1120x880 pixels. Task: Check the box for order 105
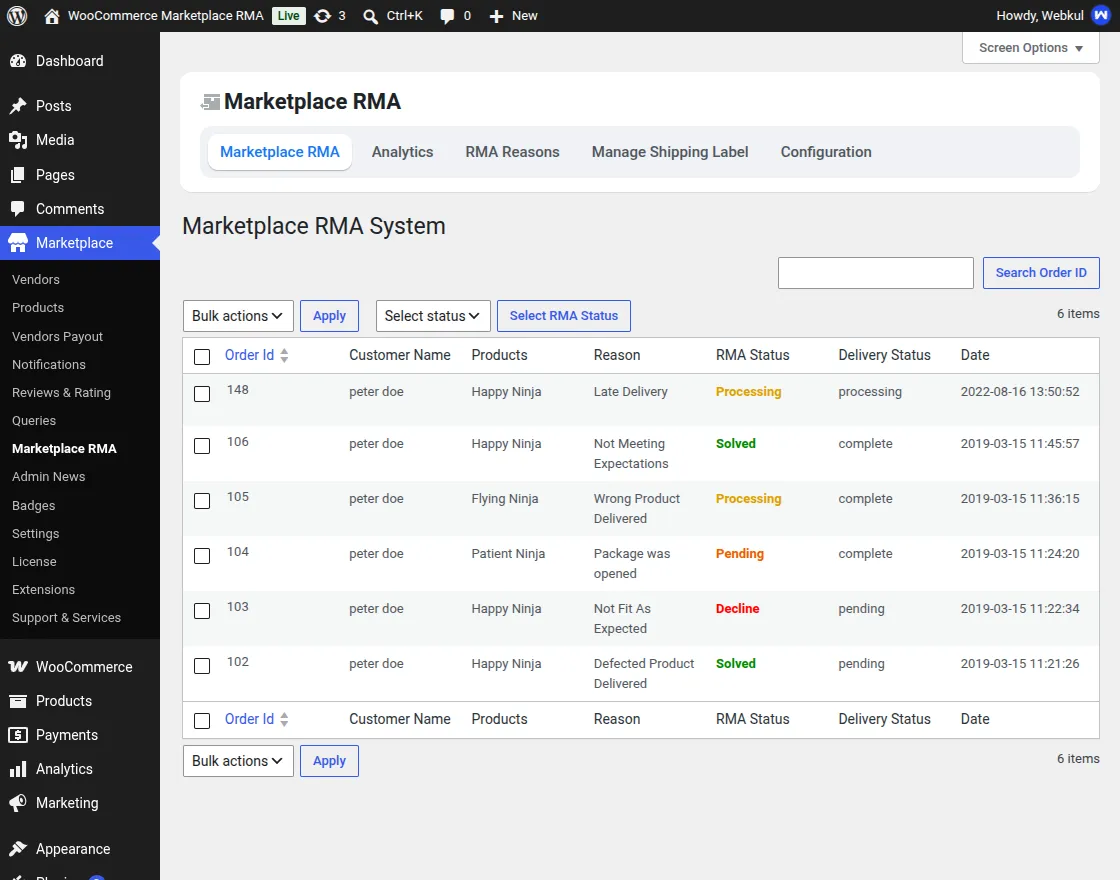tap(202, 501)
